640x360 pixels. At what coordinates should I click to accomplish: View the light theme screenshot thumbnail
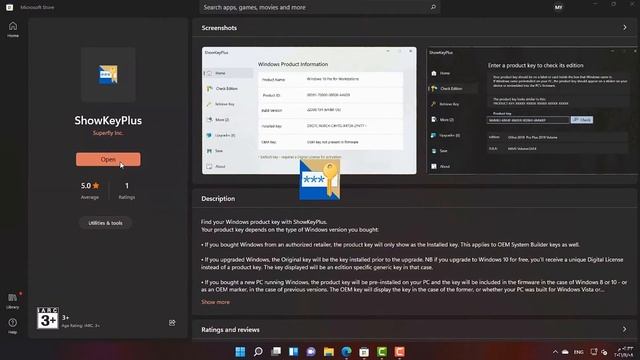pos(309,110)
